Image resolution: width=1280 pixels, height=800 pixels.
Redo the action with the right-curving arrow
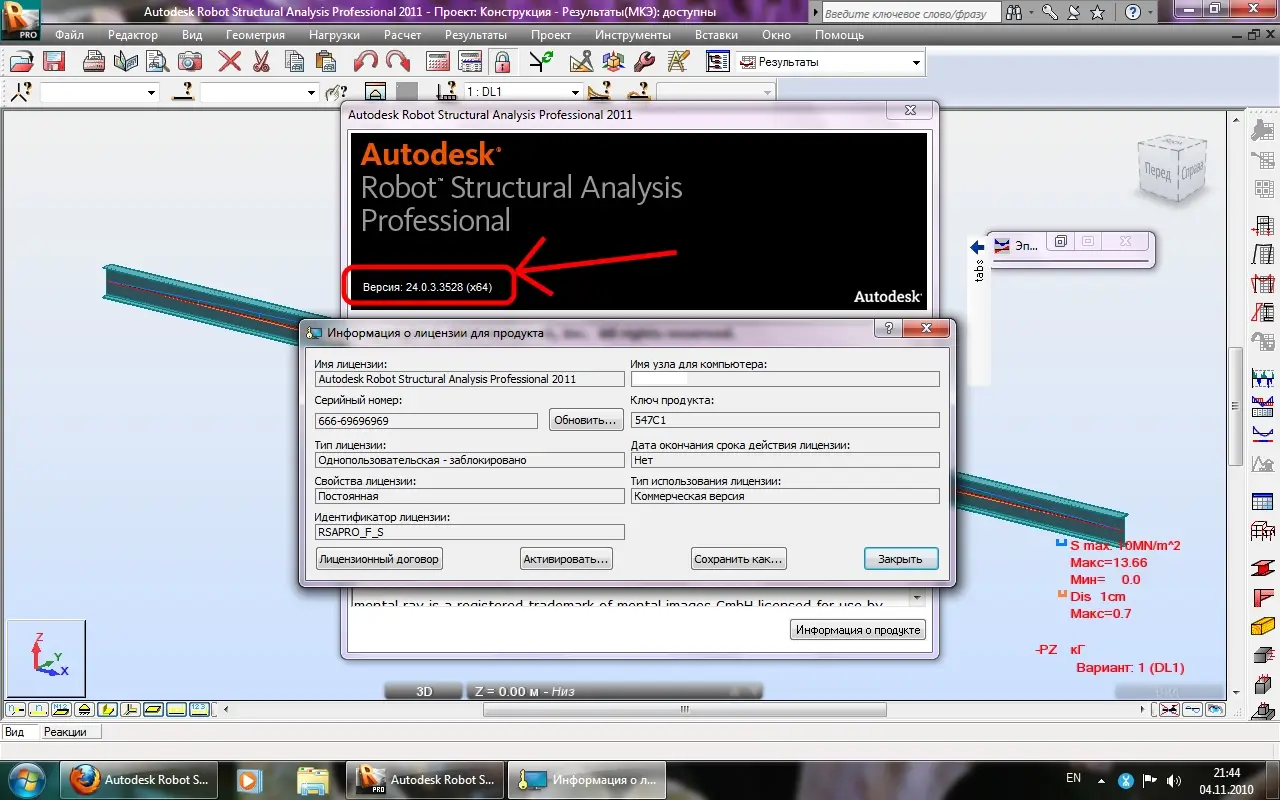point(397,62)
